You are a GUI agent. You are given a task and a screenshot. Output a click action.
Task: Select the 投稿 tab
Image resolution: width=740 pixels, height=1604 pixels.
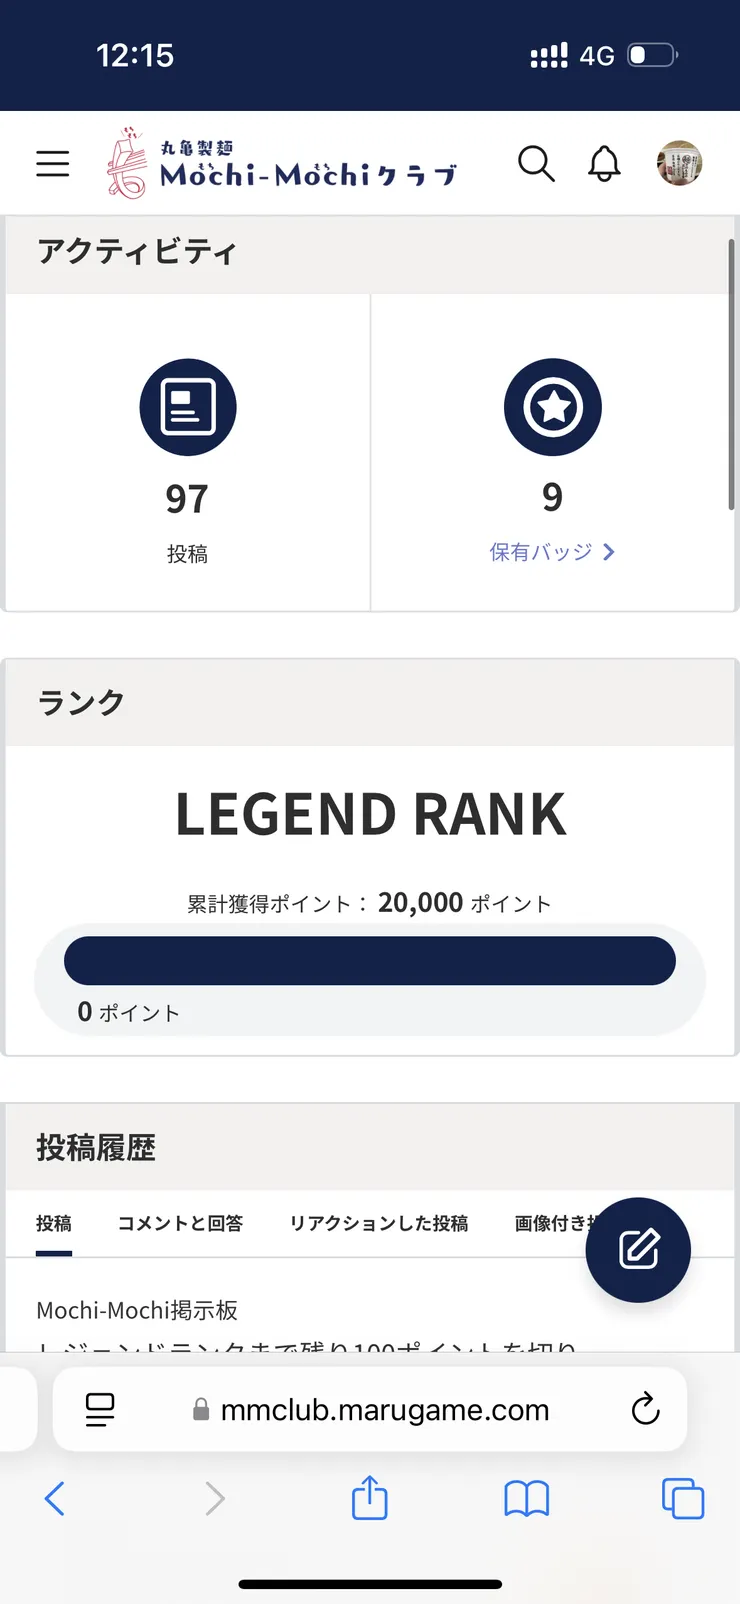[x=54, y=1223]
